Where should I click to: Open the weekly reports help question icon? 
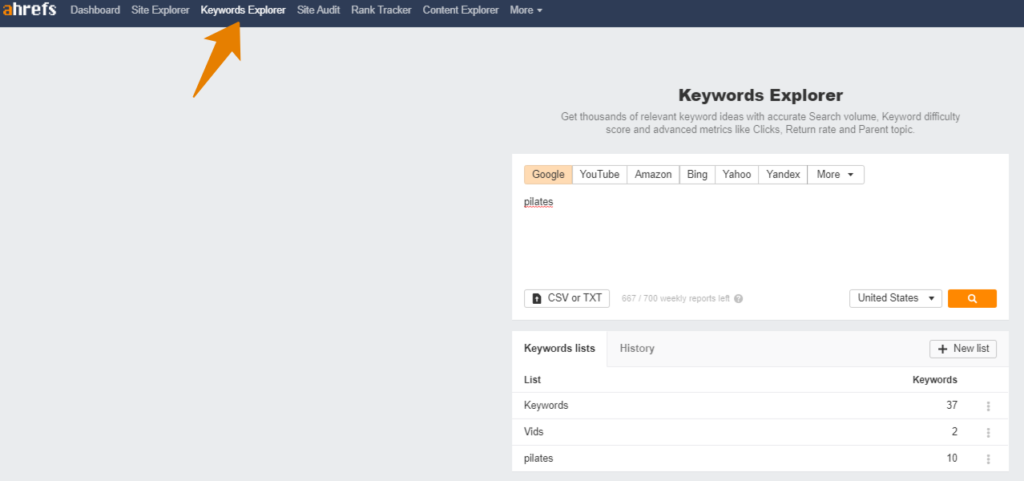738,299
